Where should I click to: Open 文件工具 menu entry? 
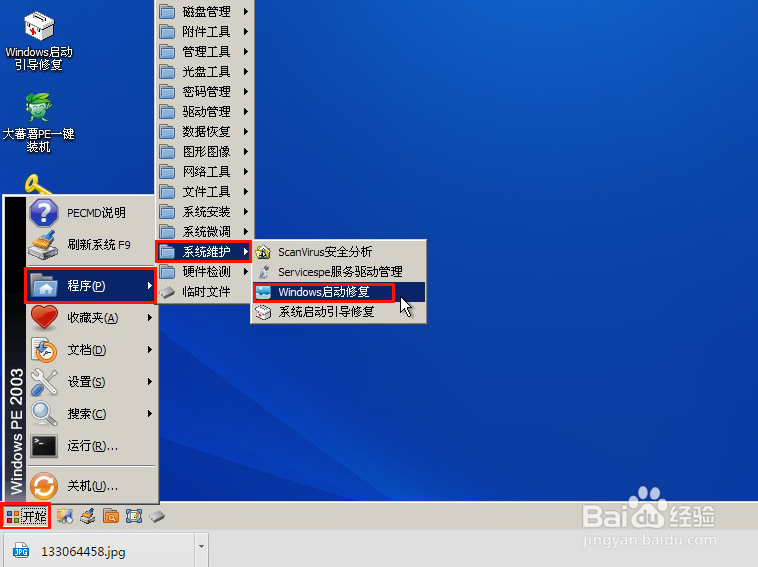pyautogui.click(x=205, y=192)
